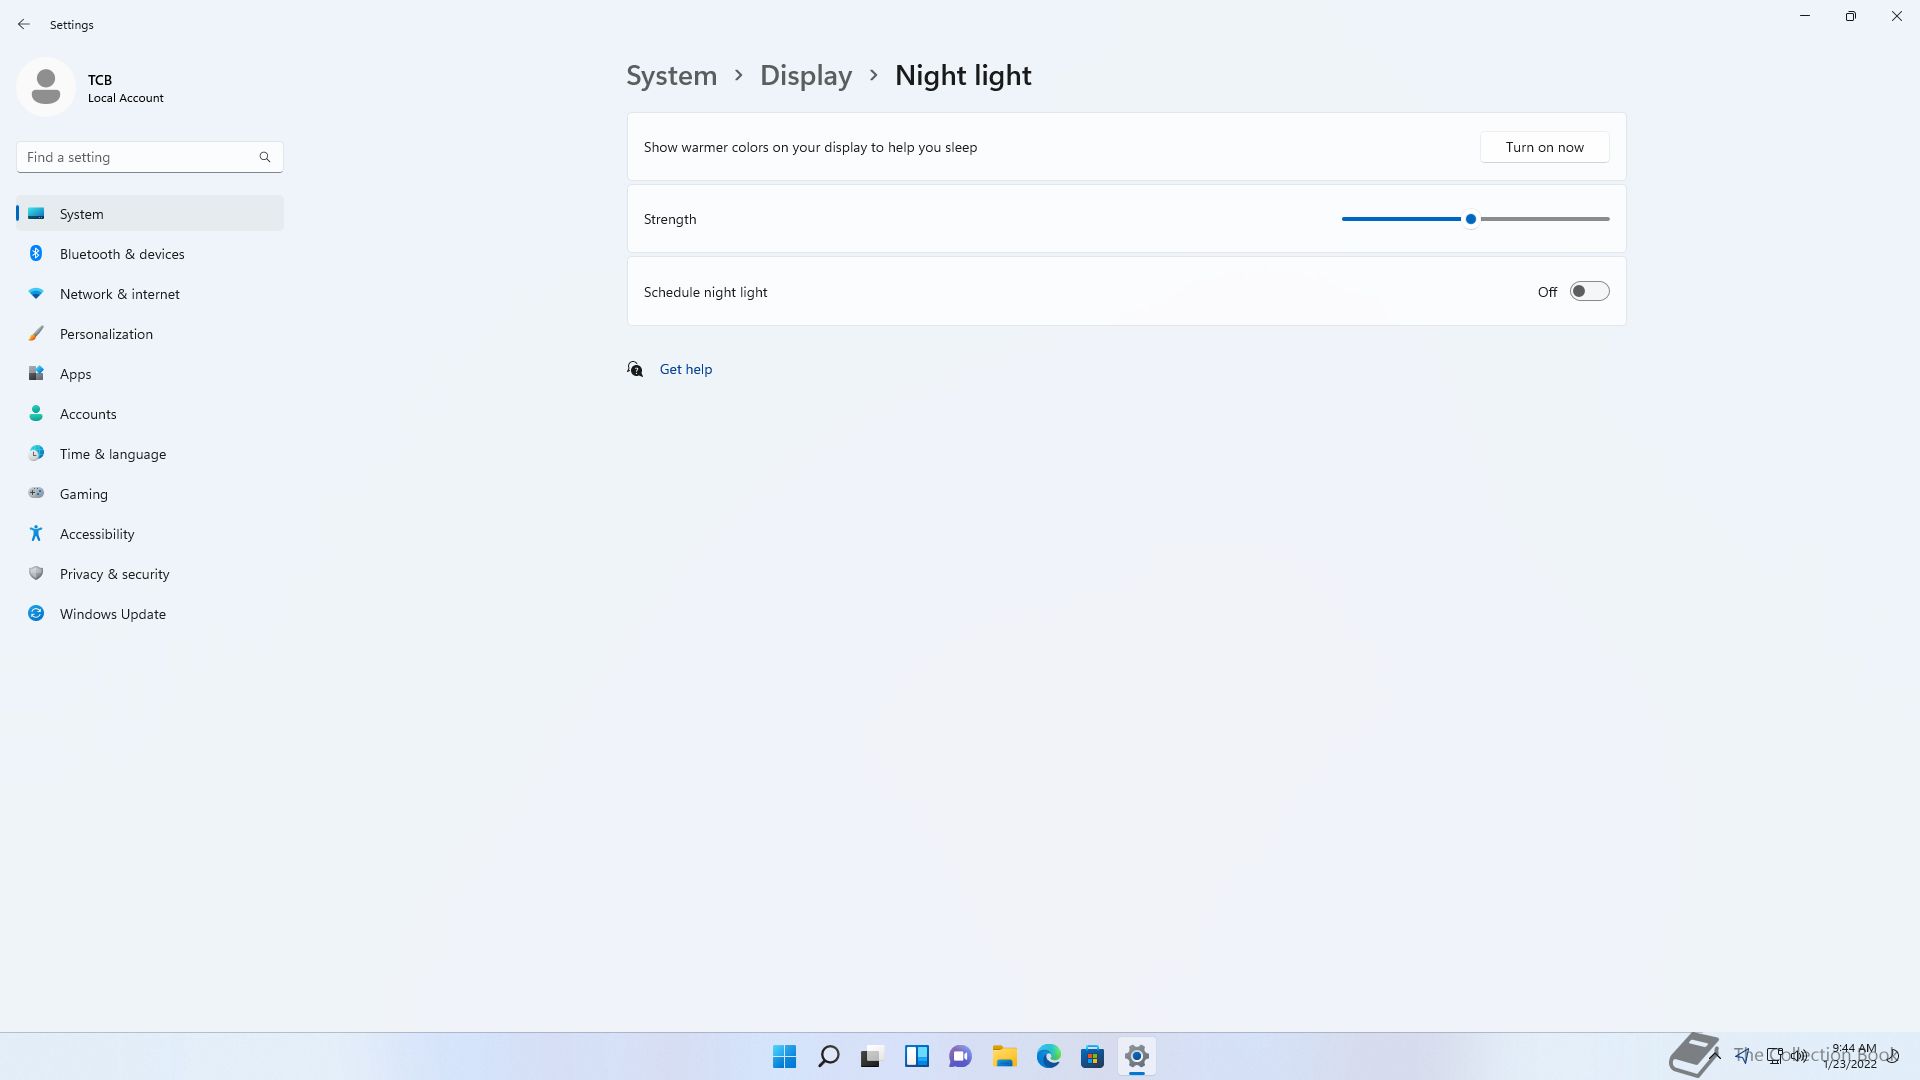This screenshot has width=1920, height=1080.
Task: Open the Accounts settings category
Action: click(88, 414)
